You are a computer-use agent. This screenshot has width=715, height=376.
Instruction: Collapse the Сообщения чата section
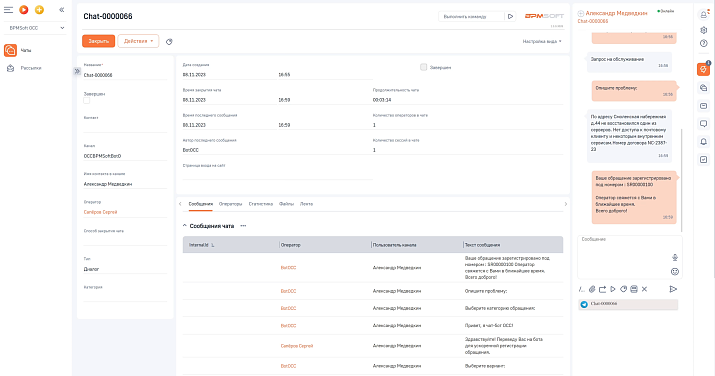coord(185,226)
